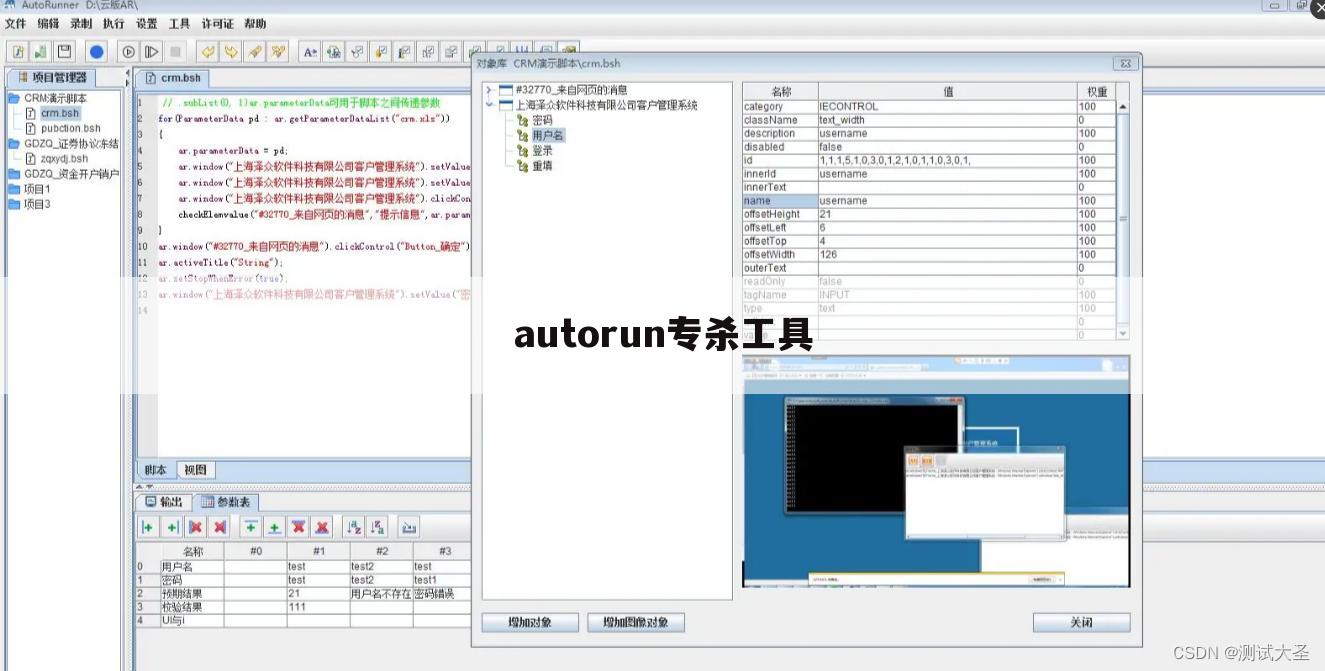Open the 编辑 menu
Image resolution: width=1325 pixels, height=671 pixels.
(x=48, y=24)
